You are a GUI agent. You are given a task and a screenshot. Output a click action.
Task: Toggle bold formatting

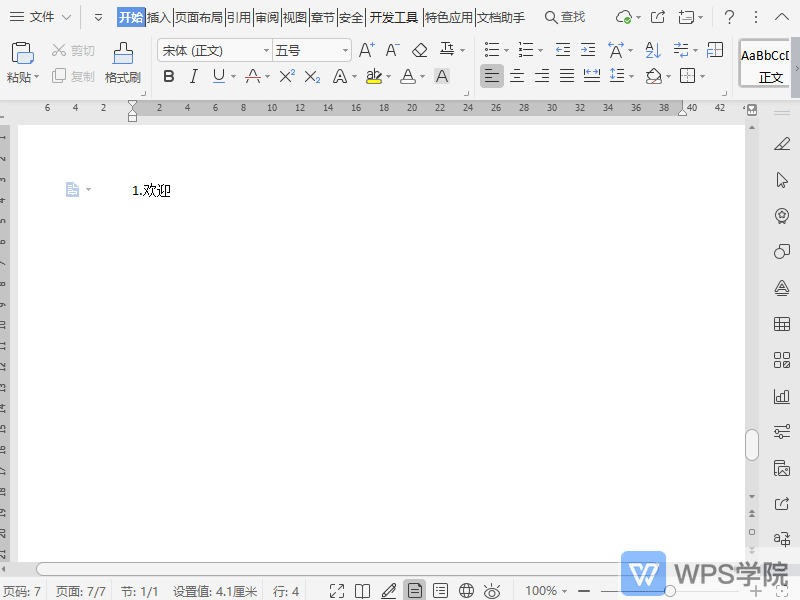(x=168, y=76)
